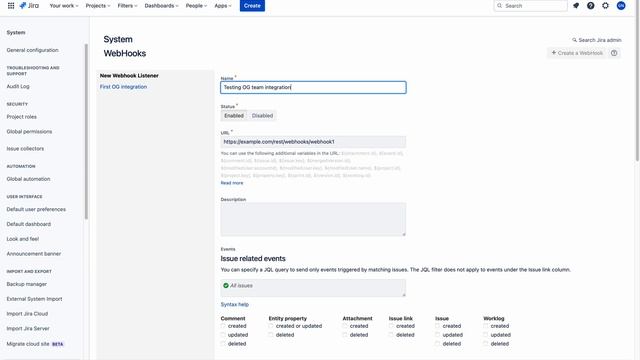Open Audit Log in sidebar

coord(18,87)
